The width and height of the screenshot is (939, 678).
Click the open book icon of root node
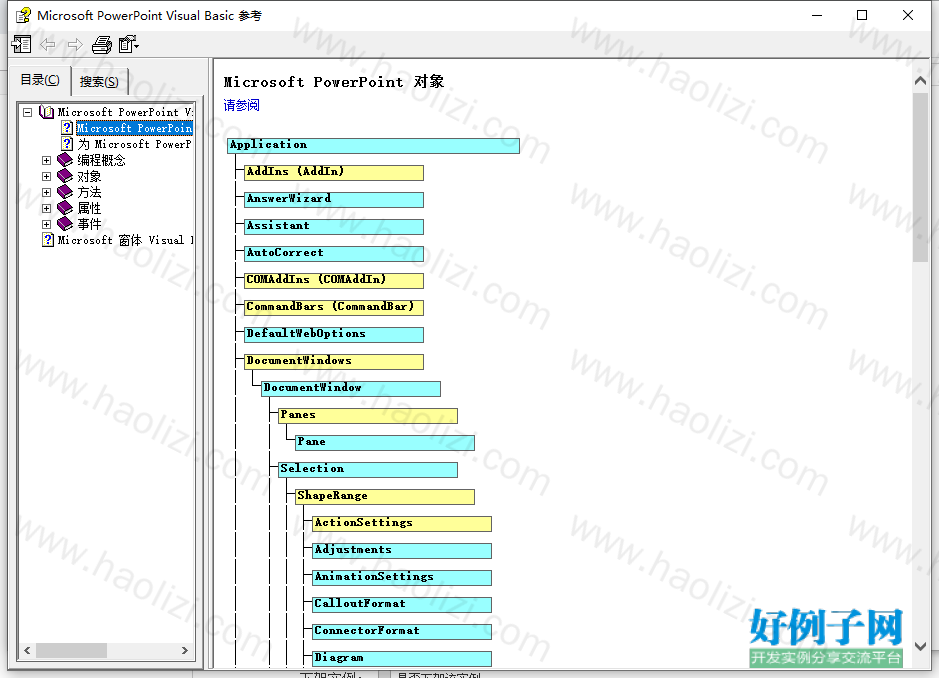click(46, 112)
